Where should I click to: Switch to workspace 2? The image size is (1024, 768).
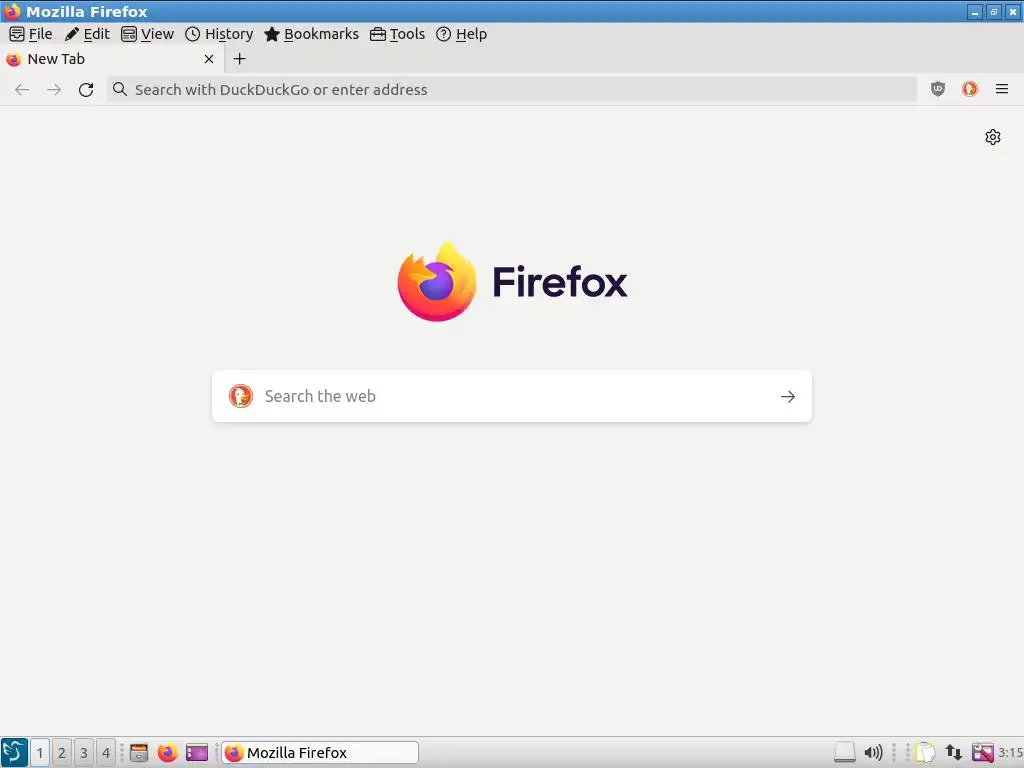pyautogui.click(x=62, y=752)
